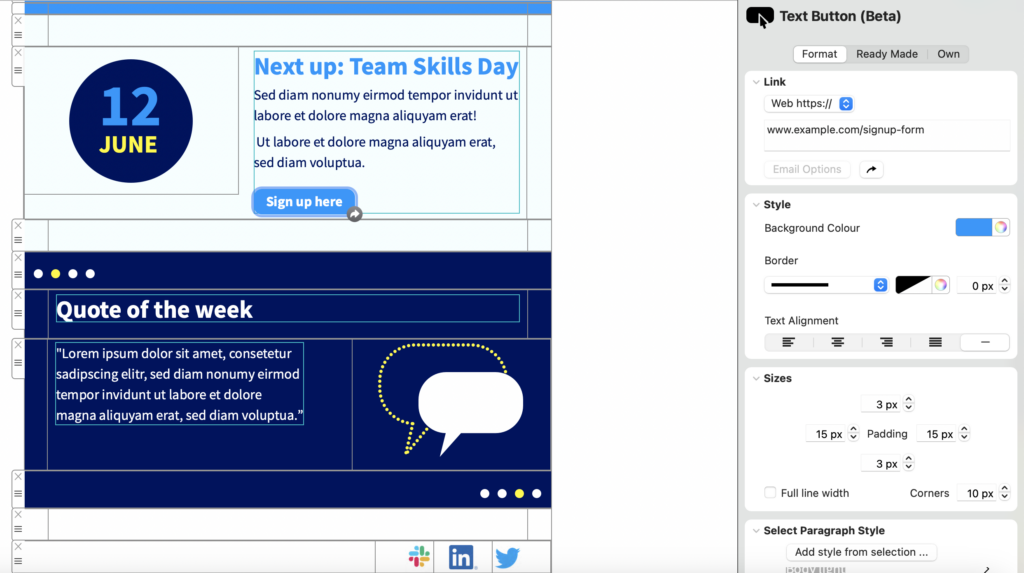This screenshot has width=1024, height=573.
Task: Click the 12 June date circle graphic
Action: pyautogui.click(x=131, y=121)
